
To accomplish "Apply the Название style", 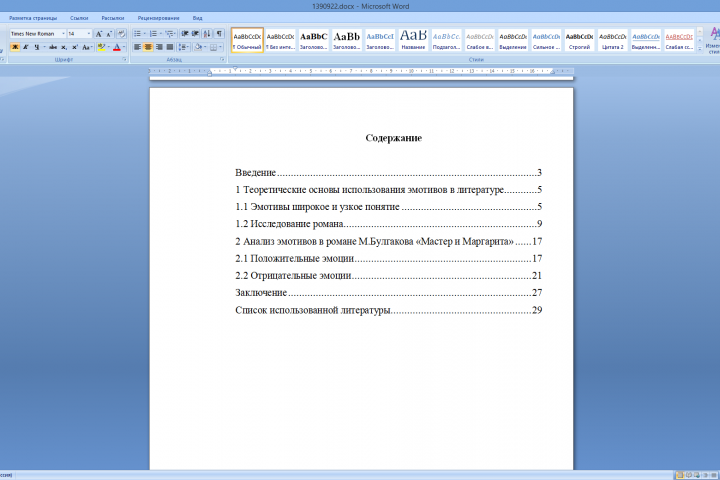I will [x=413, y=40].
